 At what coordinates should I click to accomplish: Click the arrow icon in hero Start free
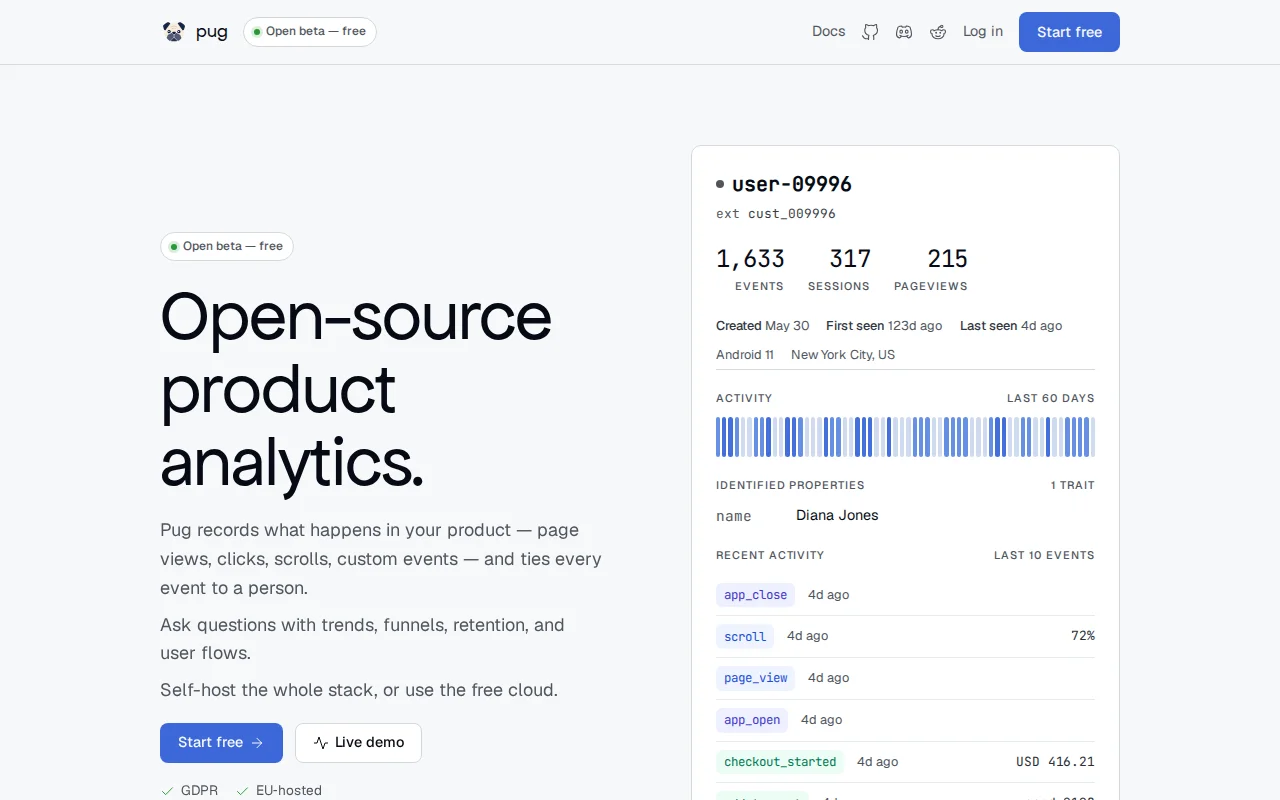257,743
